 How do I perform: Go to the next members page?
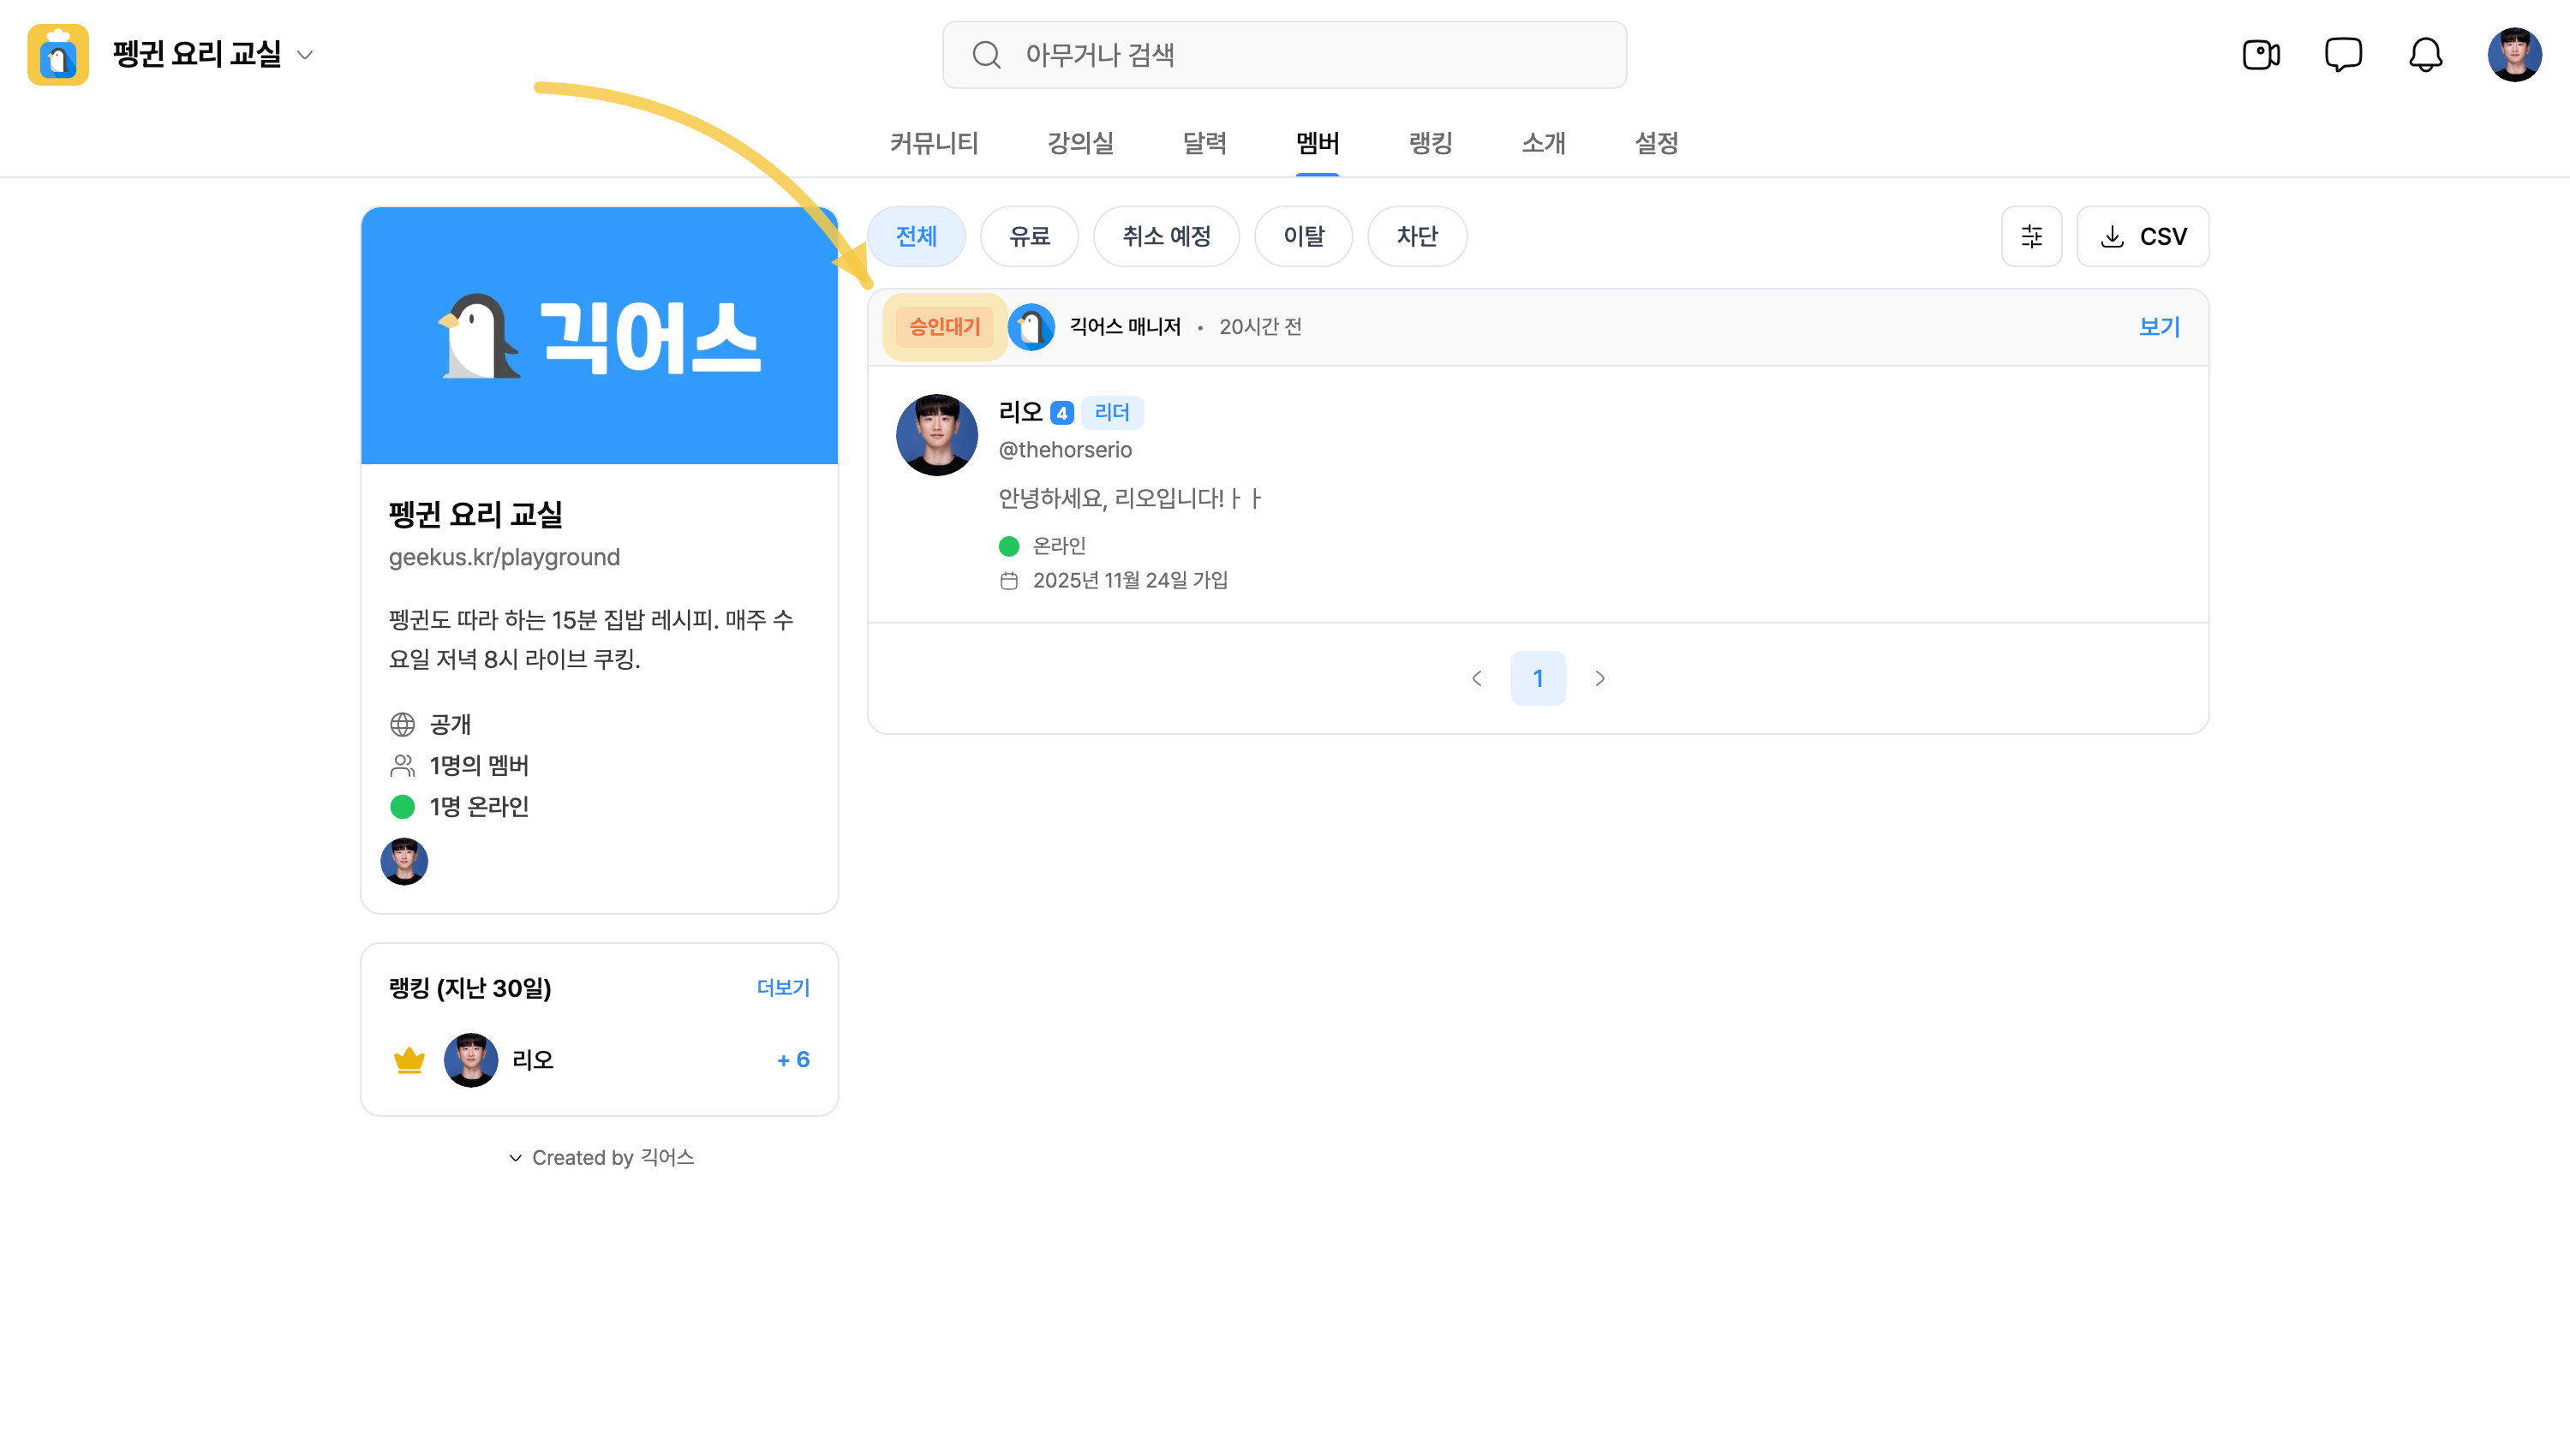[1600, 678]
